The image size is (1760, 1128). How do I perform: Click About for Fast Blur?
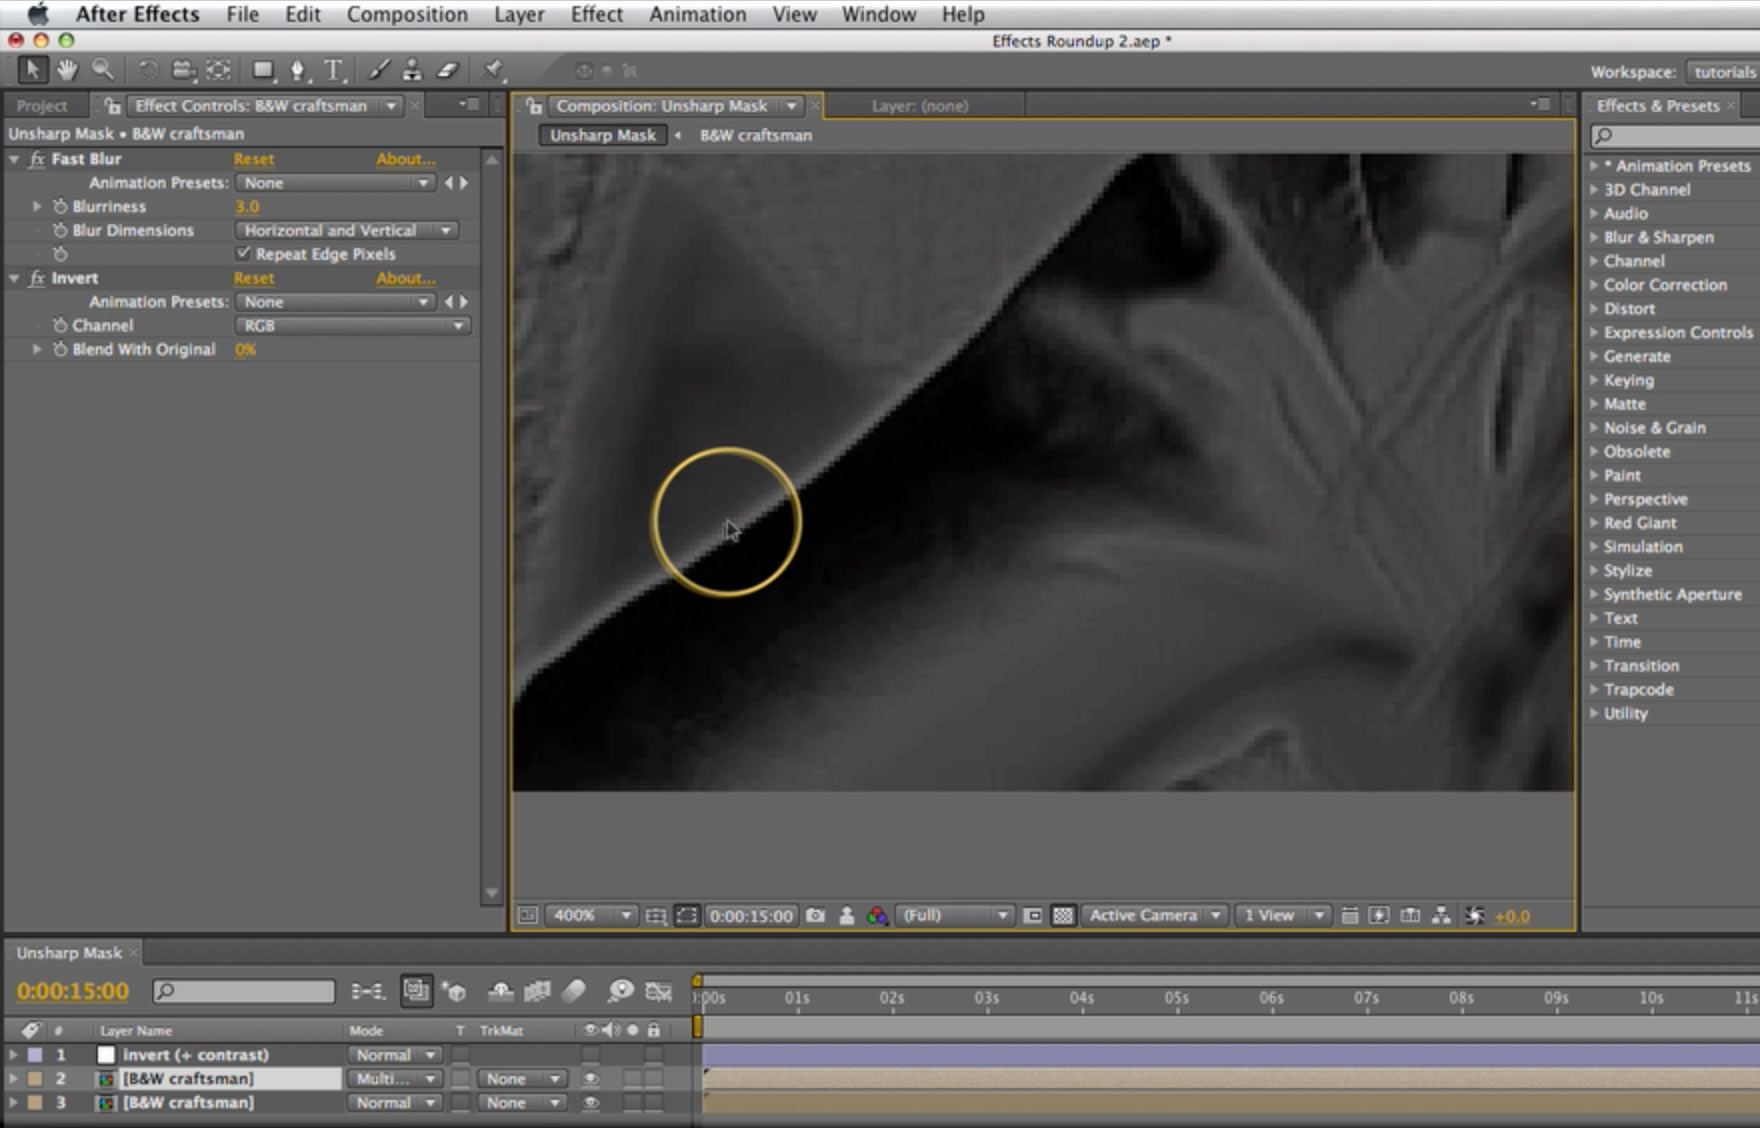406,159
